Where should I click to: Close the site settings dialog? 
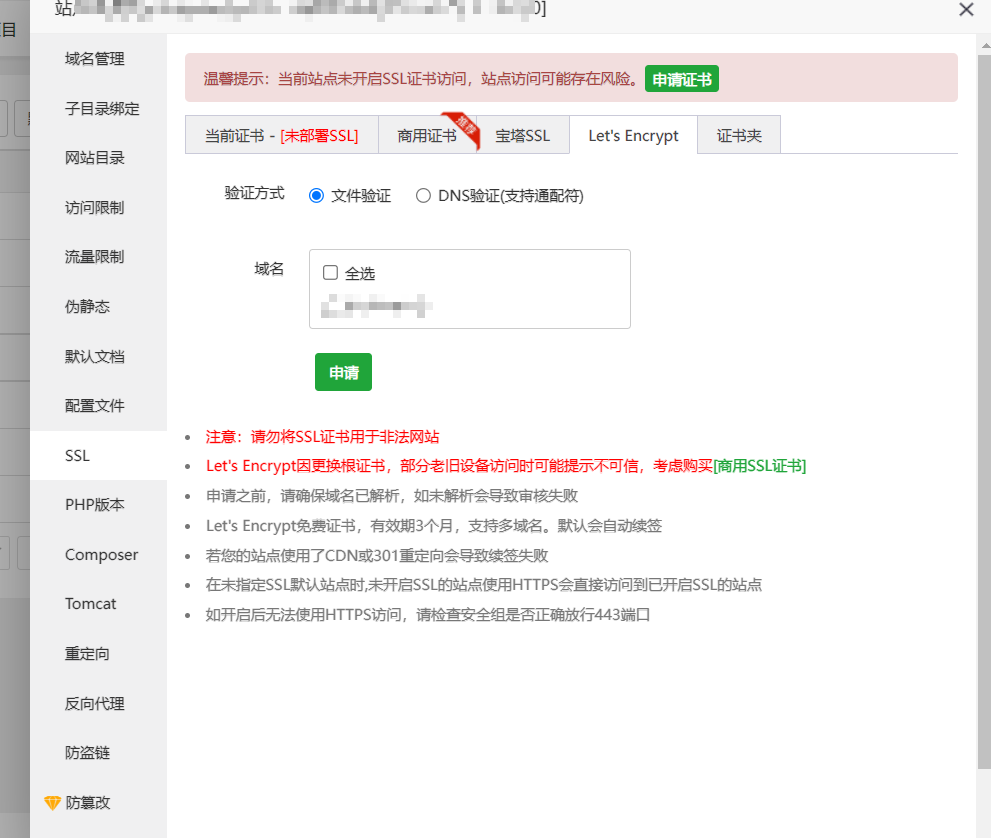coord(966,9)
